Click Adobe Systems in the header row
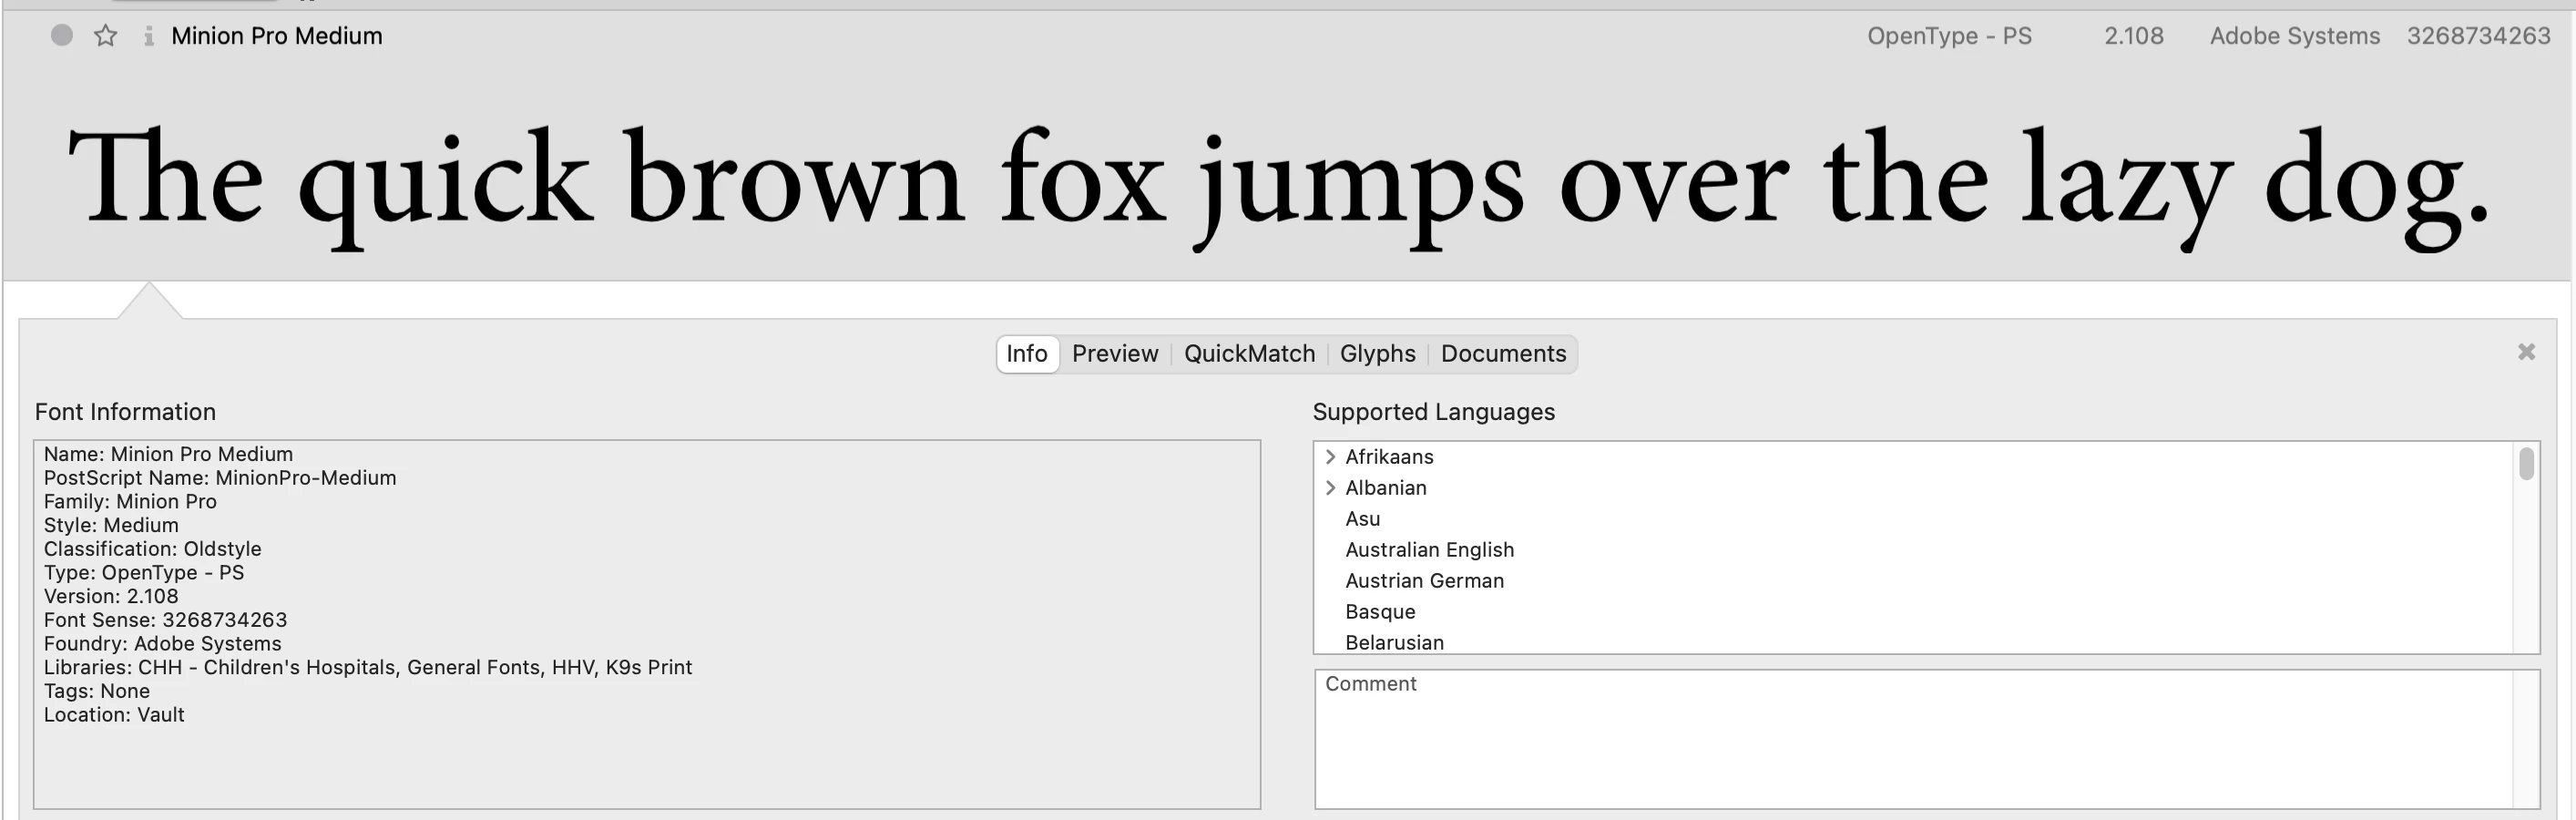Image resolution: width=2576 pixels, height=820 pixels. coord(2294,36)
